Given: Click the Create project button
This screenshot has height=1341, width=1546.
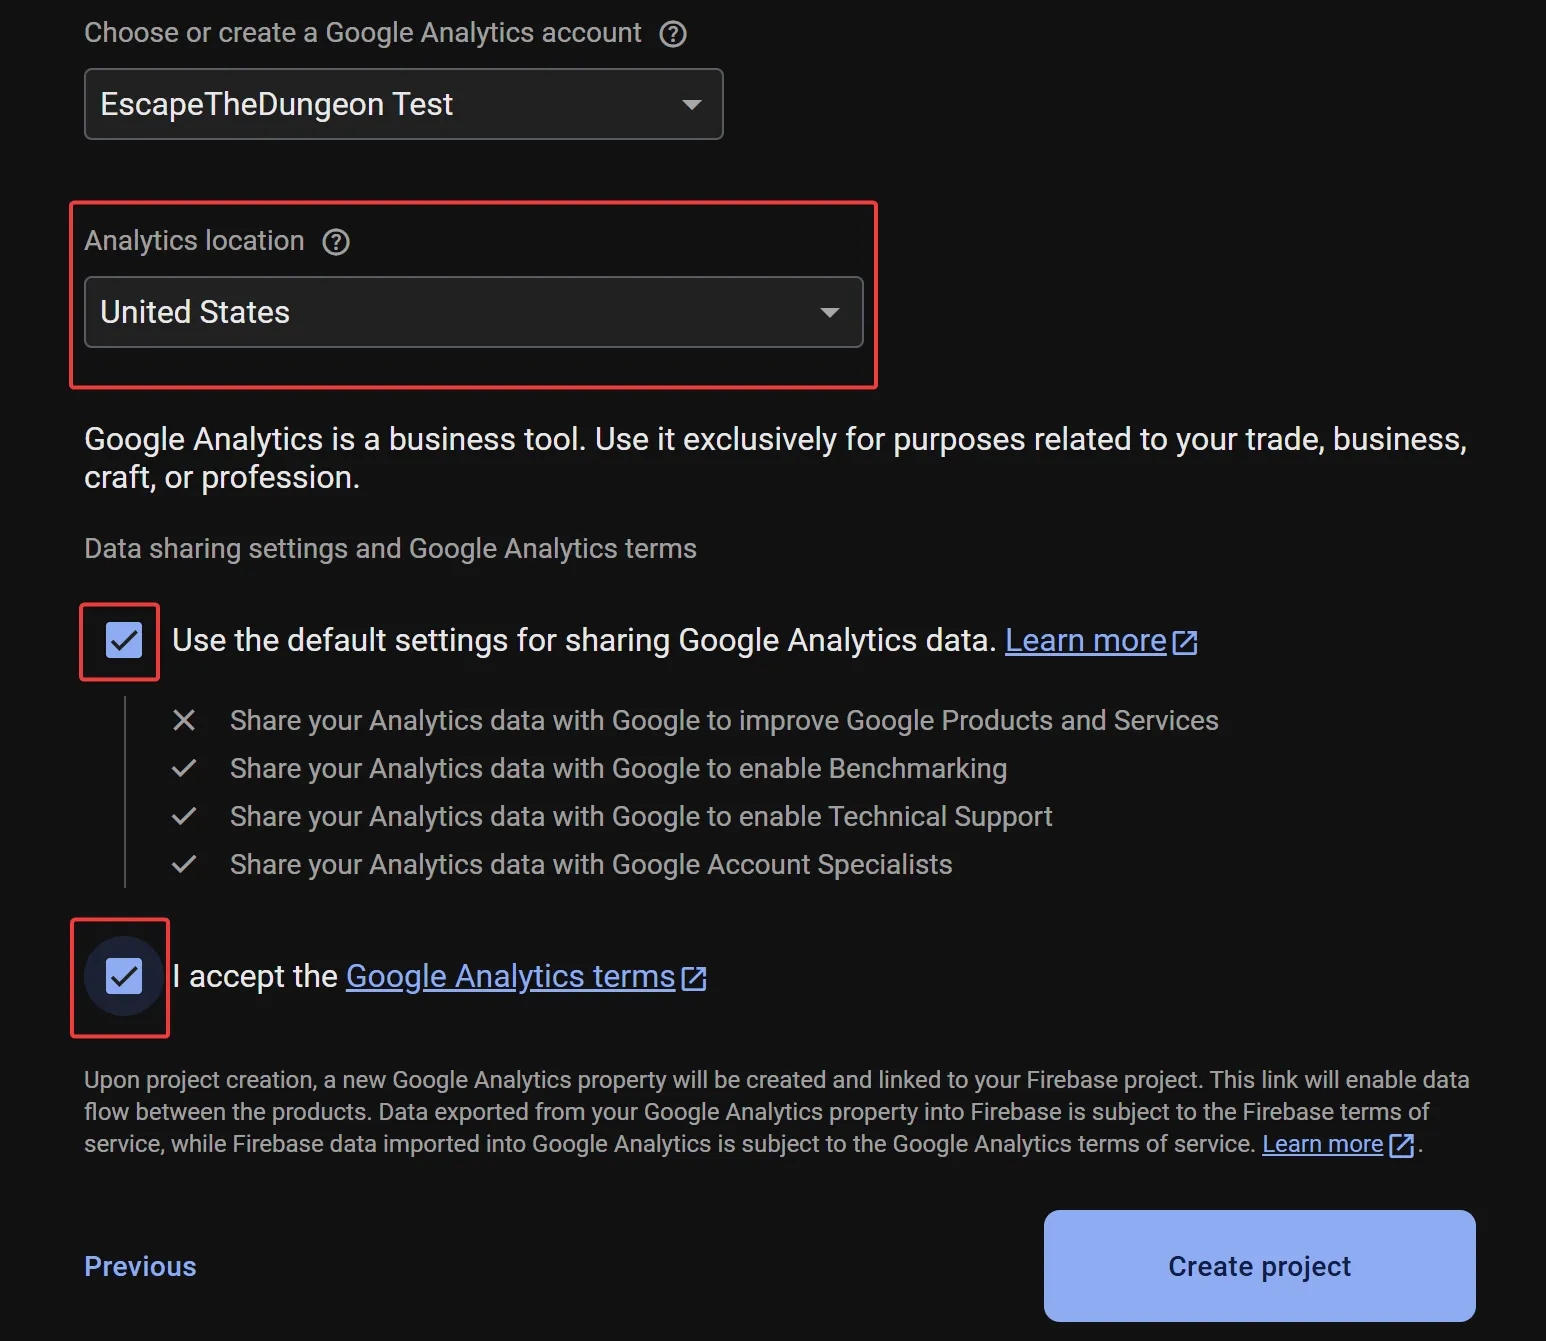Looking at the screenshot, I should 1259,1266.
